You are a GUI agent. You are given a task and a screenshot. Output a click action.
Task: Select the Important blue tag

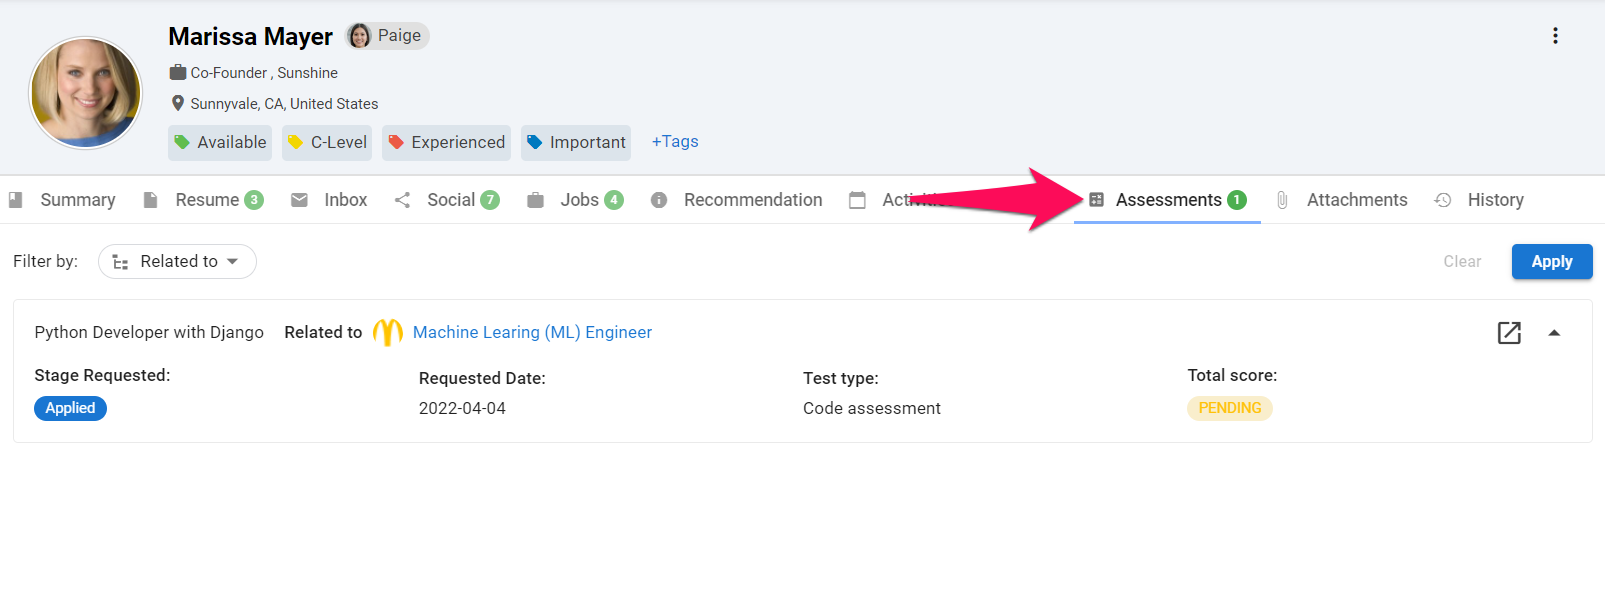point(576,142)
